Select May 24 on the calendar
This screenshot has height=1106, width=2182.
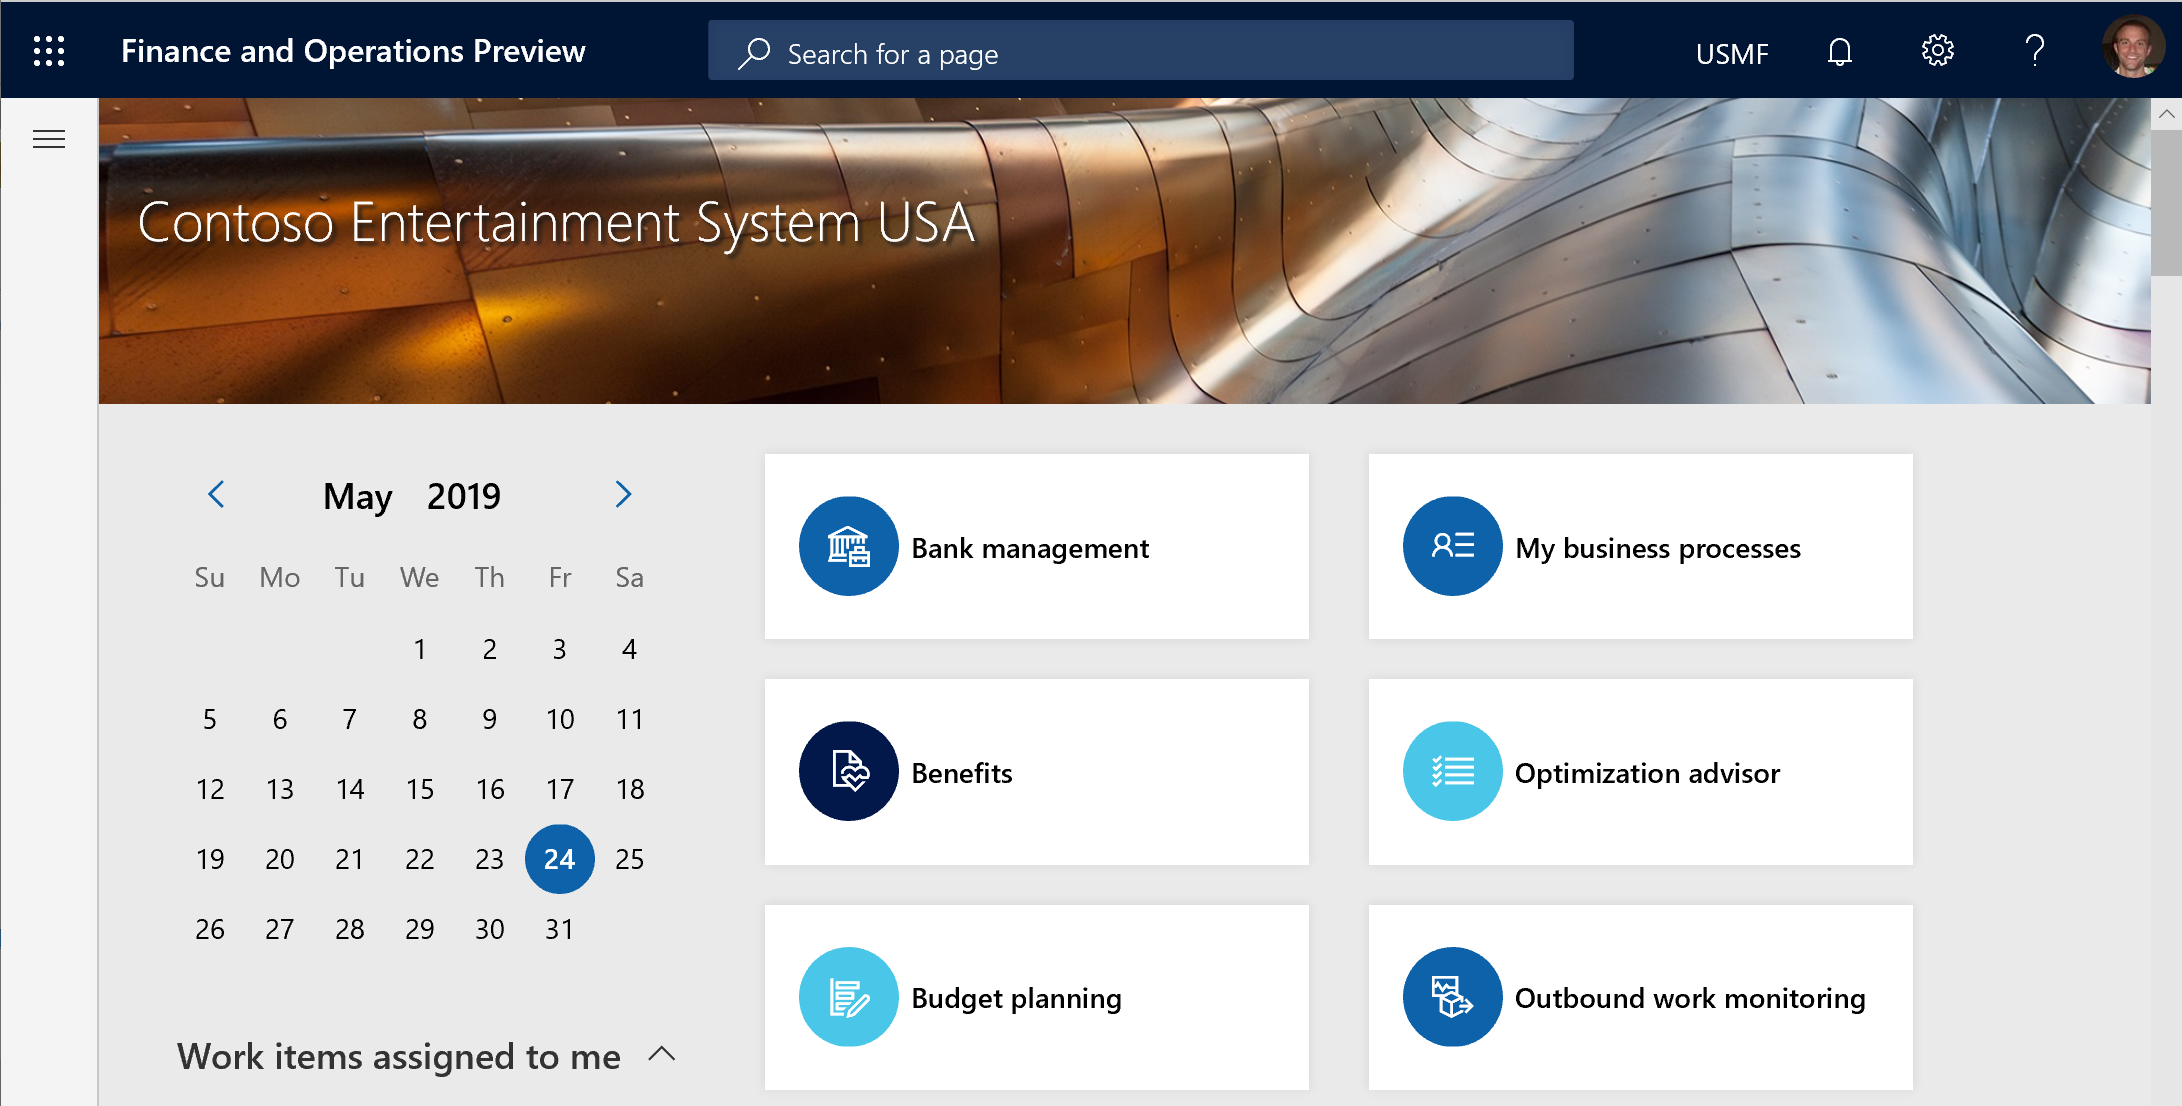point(559,856)
